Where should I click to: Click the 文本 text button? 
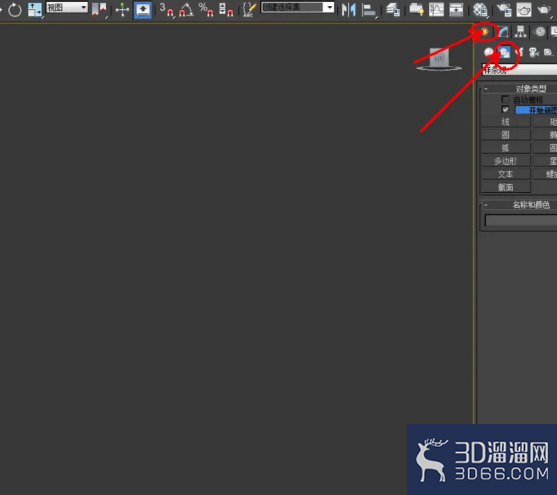click(x=505, y=174)
